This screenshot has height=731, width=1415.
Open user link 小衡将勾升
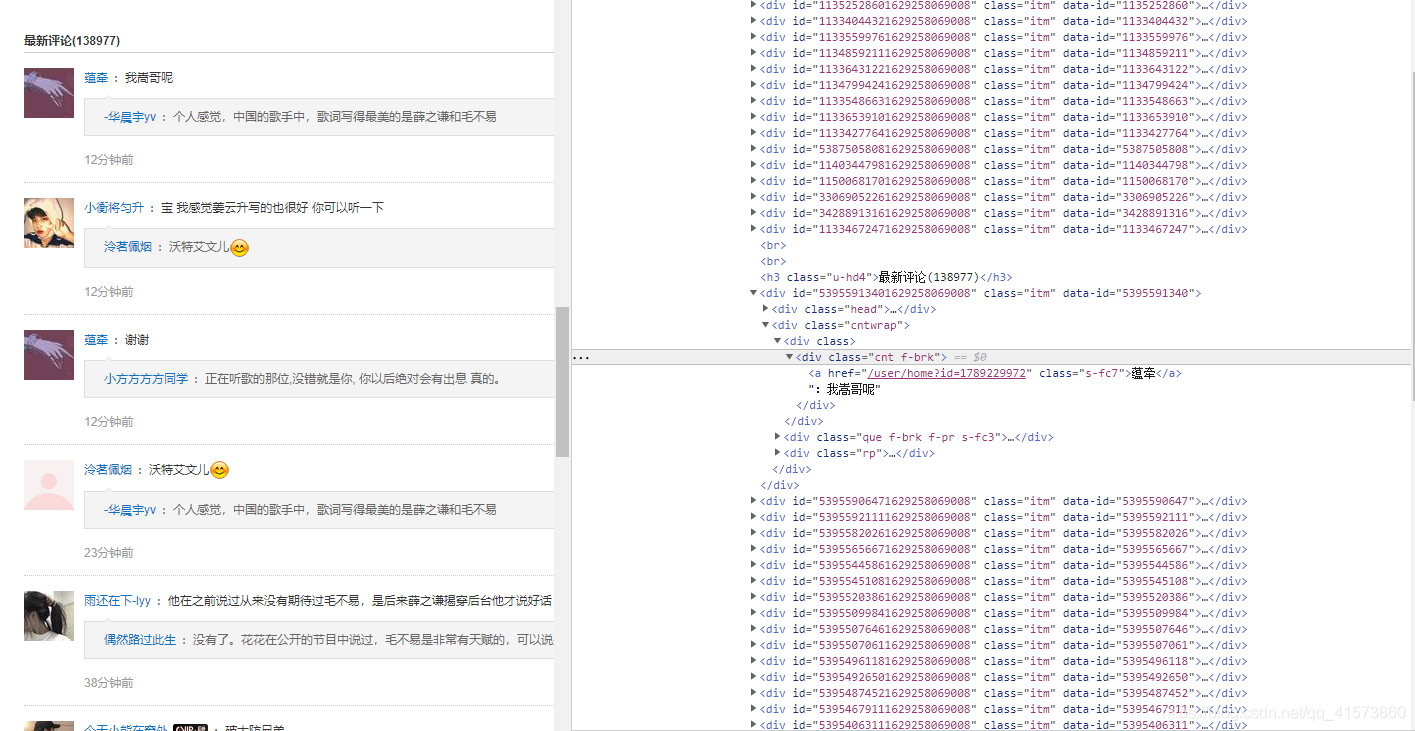pos(114,207)
